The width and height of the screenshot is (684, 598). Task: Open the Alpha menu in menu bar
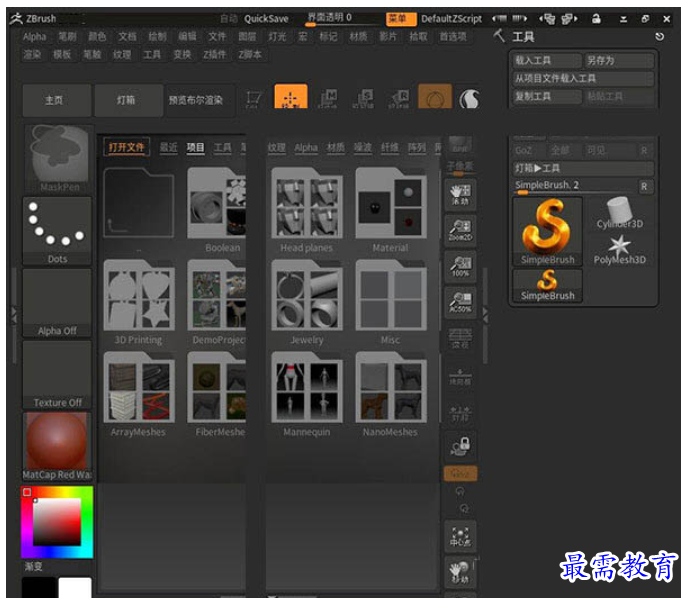(34, 36)
